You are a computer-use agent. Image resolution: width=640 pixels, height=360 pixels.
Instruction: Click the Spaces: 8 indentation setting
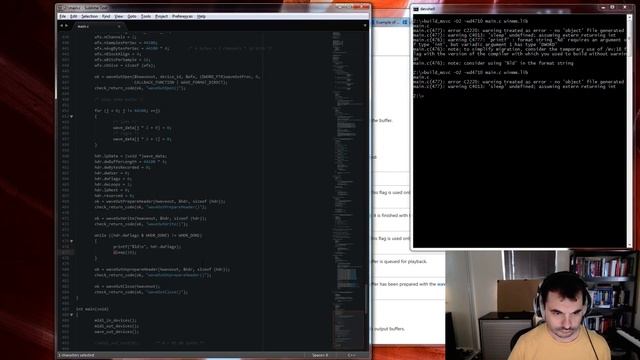click(x=320, y=355)
